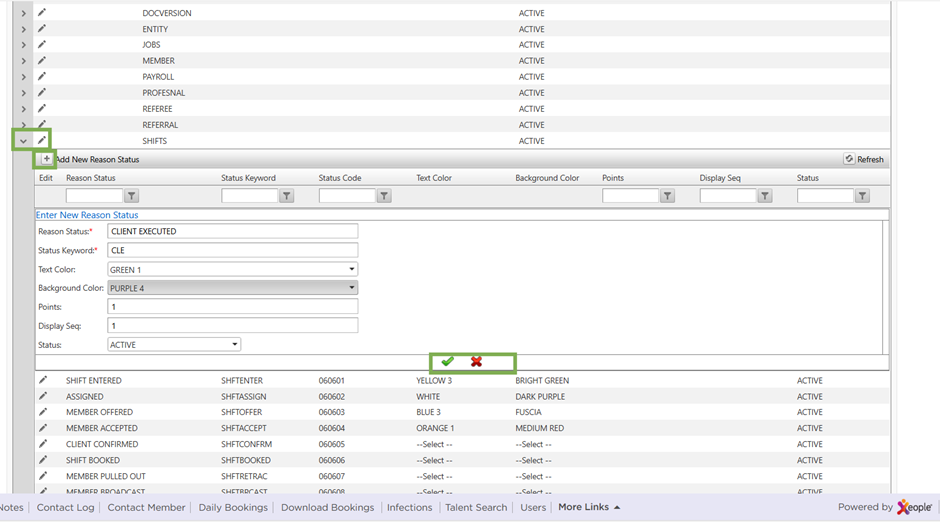The image size is (940, 522).
Task: Click the Reason Status filter text box
Action: coord(94,196)
